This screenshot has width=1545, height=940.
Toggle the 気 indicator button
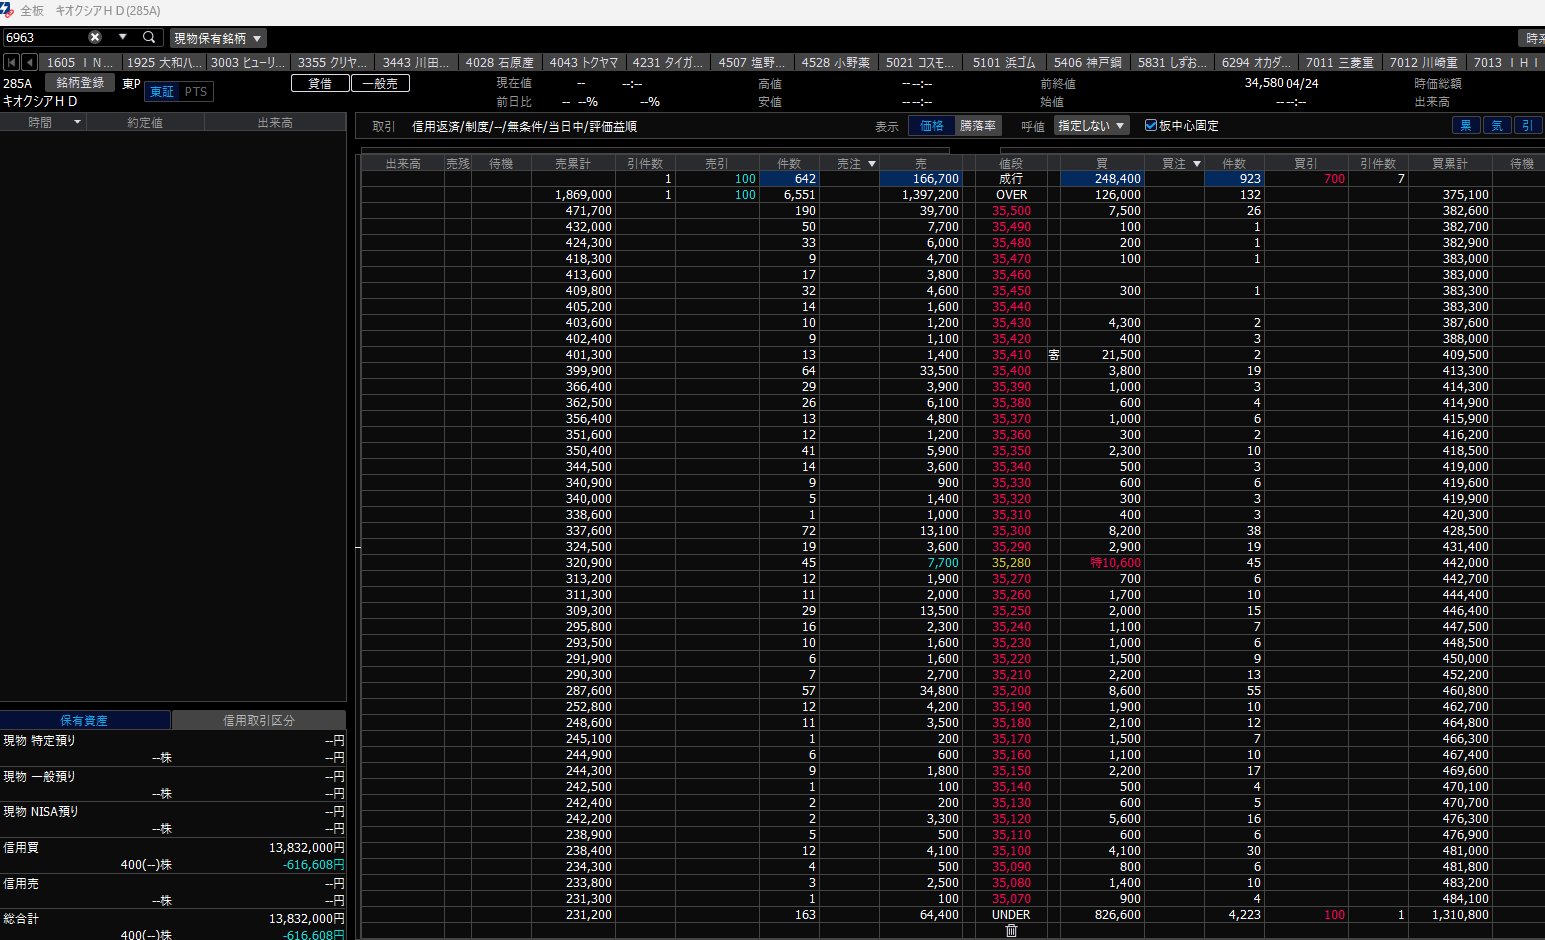1497,126
